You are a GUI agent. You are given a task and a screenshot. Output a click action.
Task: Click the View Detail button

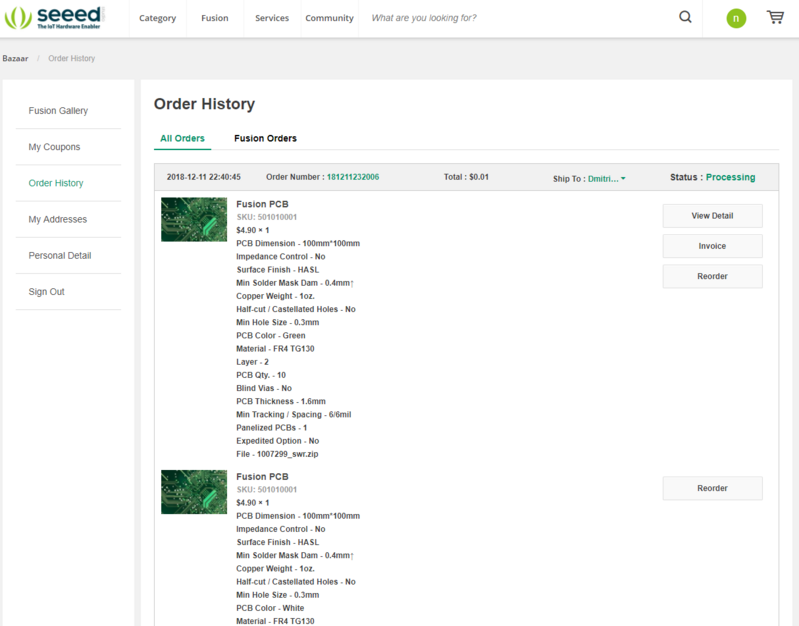coord(712,216)
